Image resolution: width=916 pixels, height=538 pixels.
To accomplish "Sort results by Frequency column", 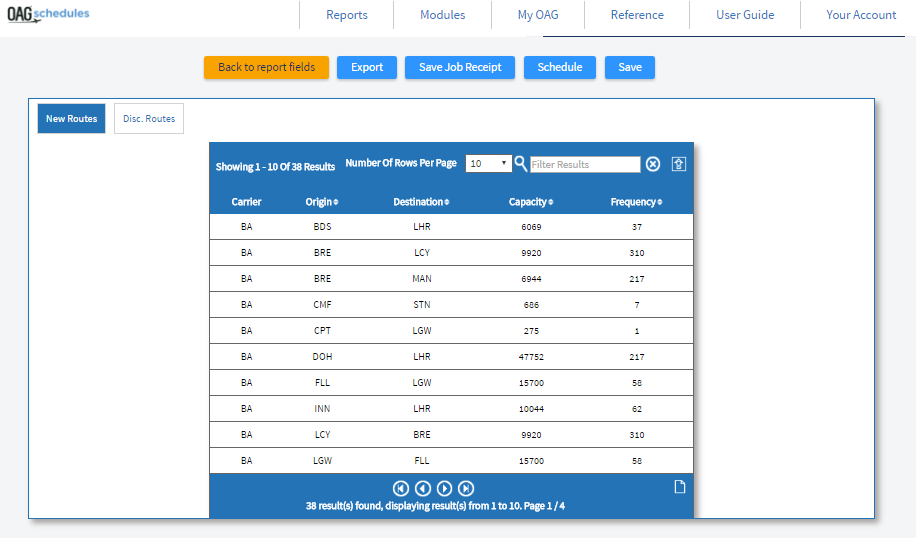I will coord(636,202).
